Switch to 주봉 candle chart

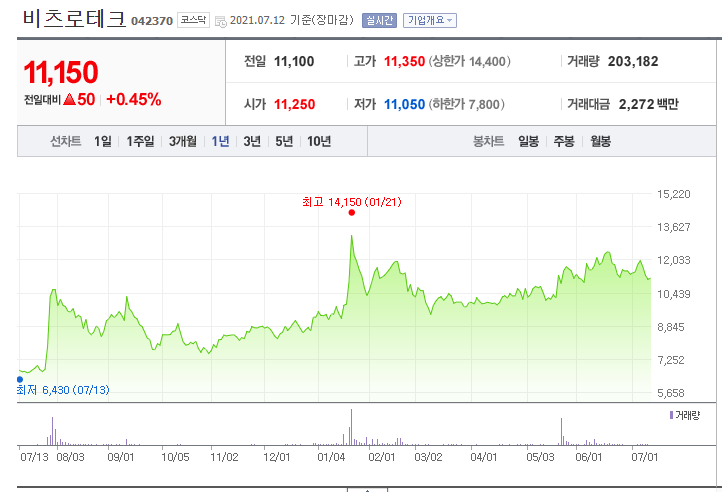(x=564, y=141)
